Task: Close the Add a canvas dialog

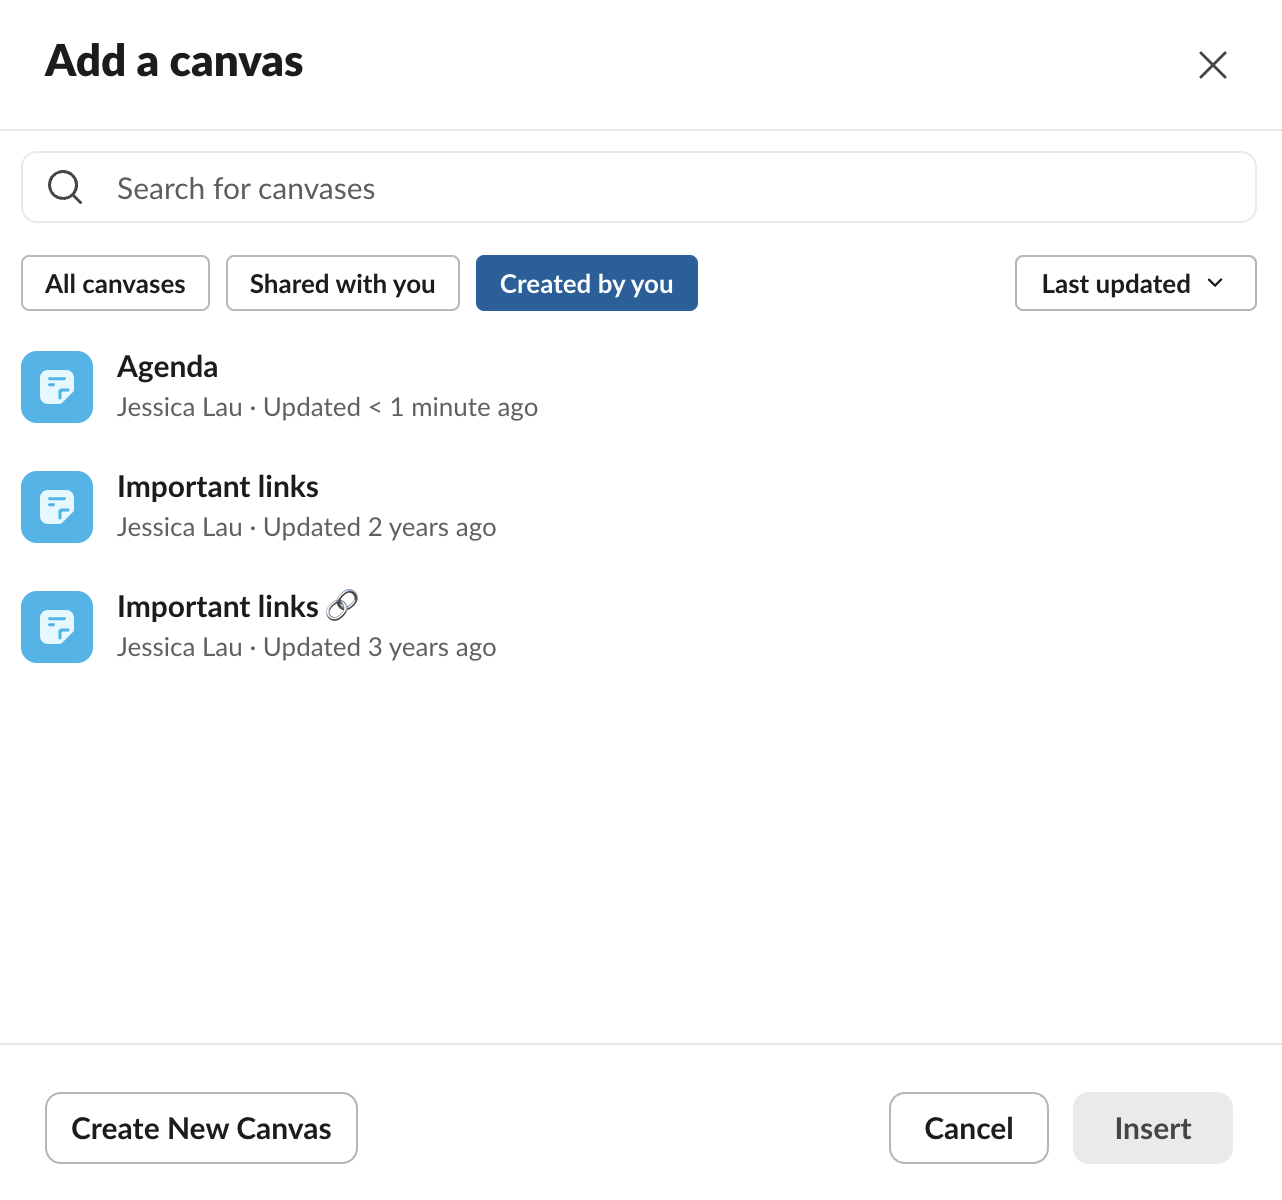Action: pos(1213,65)
